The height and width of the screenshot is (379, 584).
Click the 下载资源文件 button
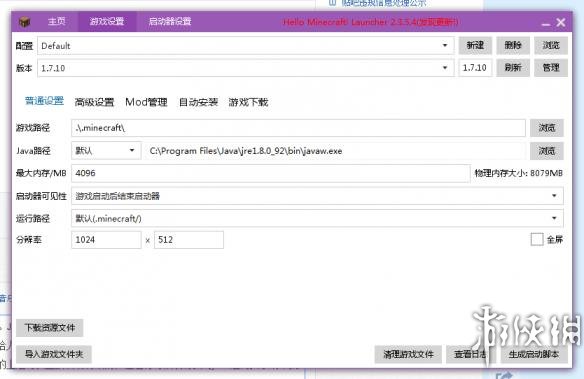(x=50, y=328)
